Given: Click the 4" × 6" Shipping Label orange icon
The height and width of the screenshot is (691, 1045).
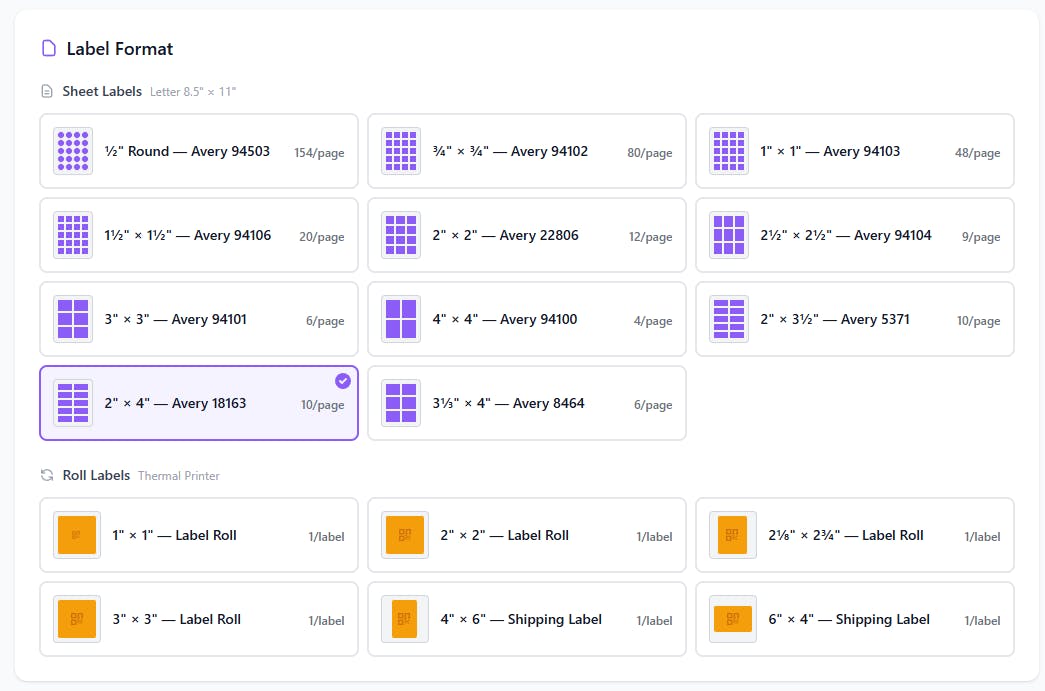Looking at the screenshot, I should click(x=405, y=619).
